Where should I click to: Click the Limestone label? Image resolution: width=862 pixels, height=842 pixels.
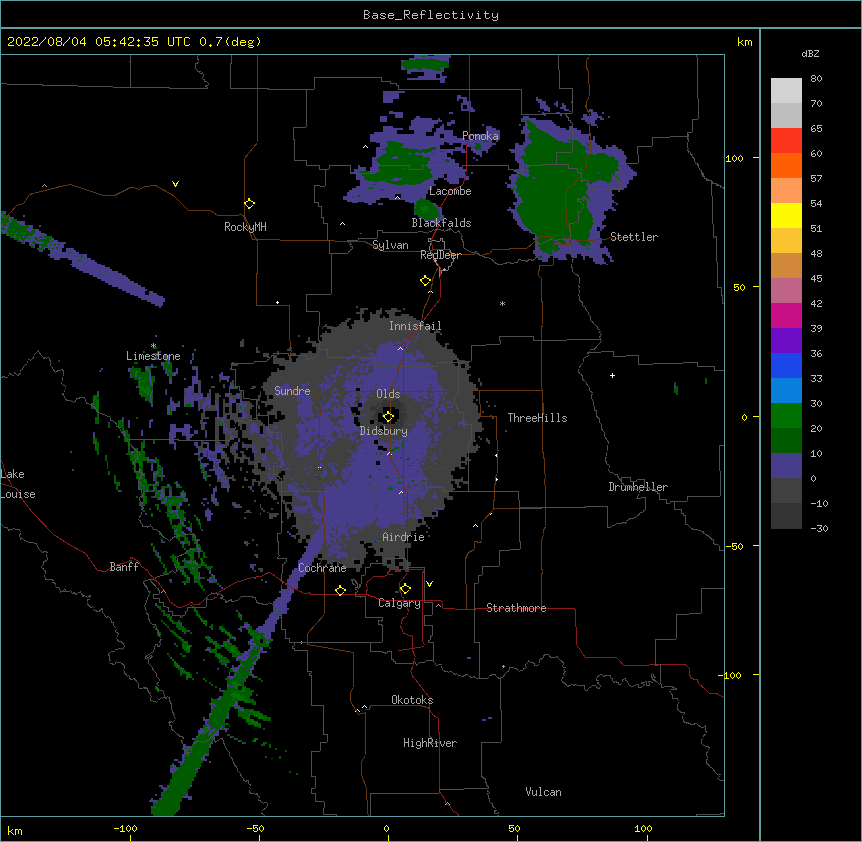click(x=153, y=356)
